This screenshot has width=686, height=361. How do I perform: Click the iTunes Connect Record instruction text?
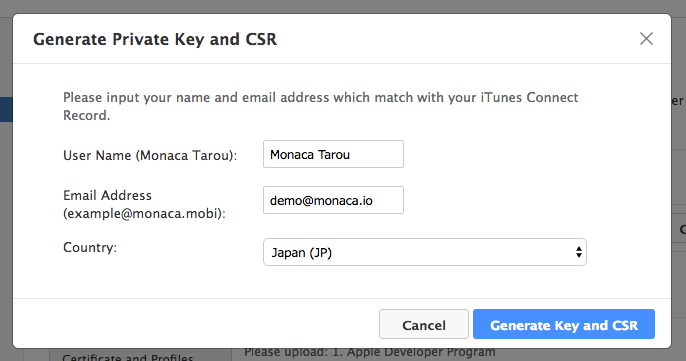321,106
